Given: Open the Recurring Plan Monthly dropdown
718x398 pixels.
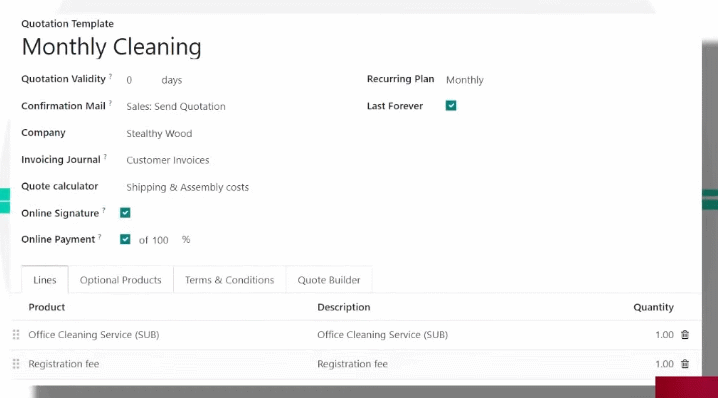Looking at the screenshot, I should point(465,80).
